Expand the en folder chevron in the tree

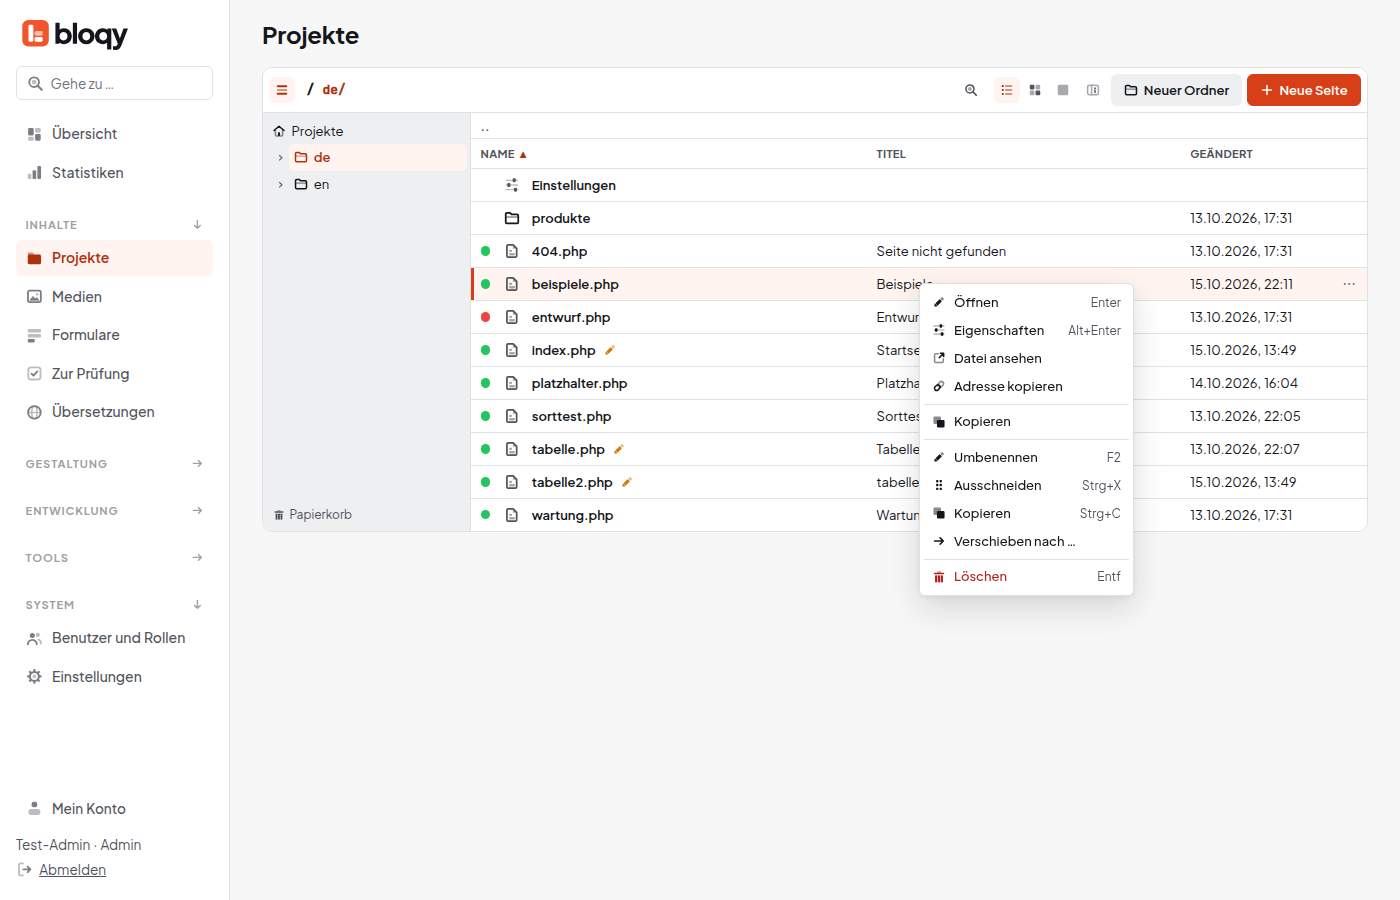coord(281,184)
